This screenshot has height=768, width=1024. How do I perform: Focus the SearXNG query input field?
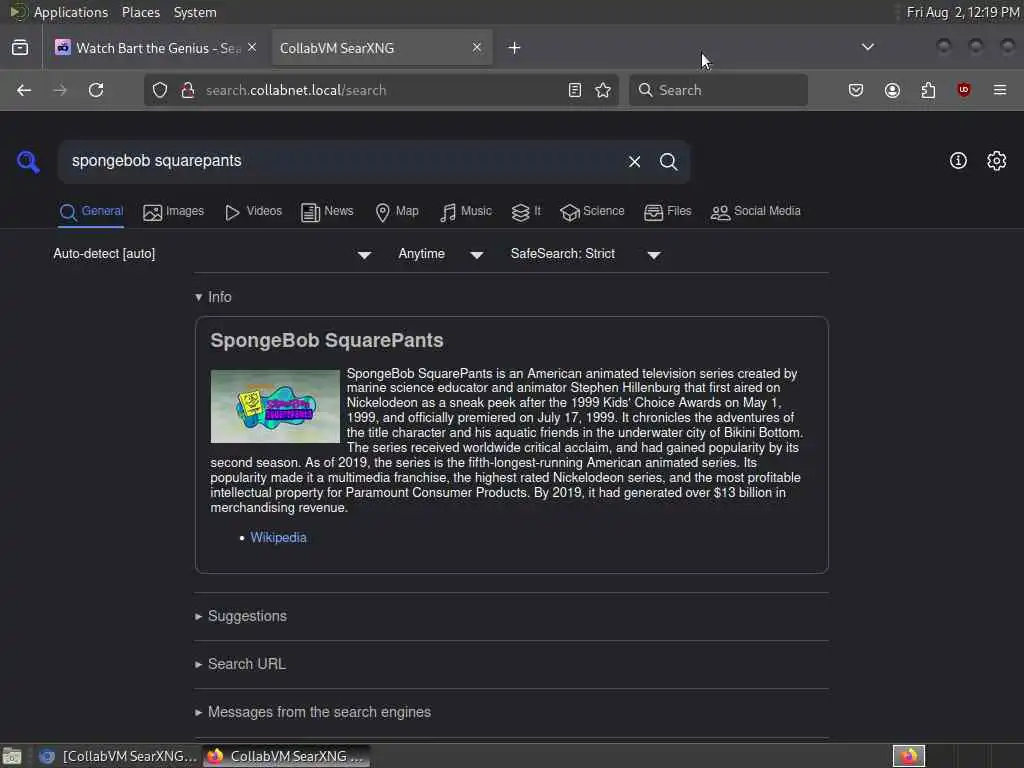point(343,161)
